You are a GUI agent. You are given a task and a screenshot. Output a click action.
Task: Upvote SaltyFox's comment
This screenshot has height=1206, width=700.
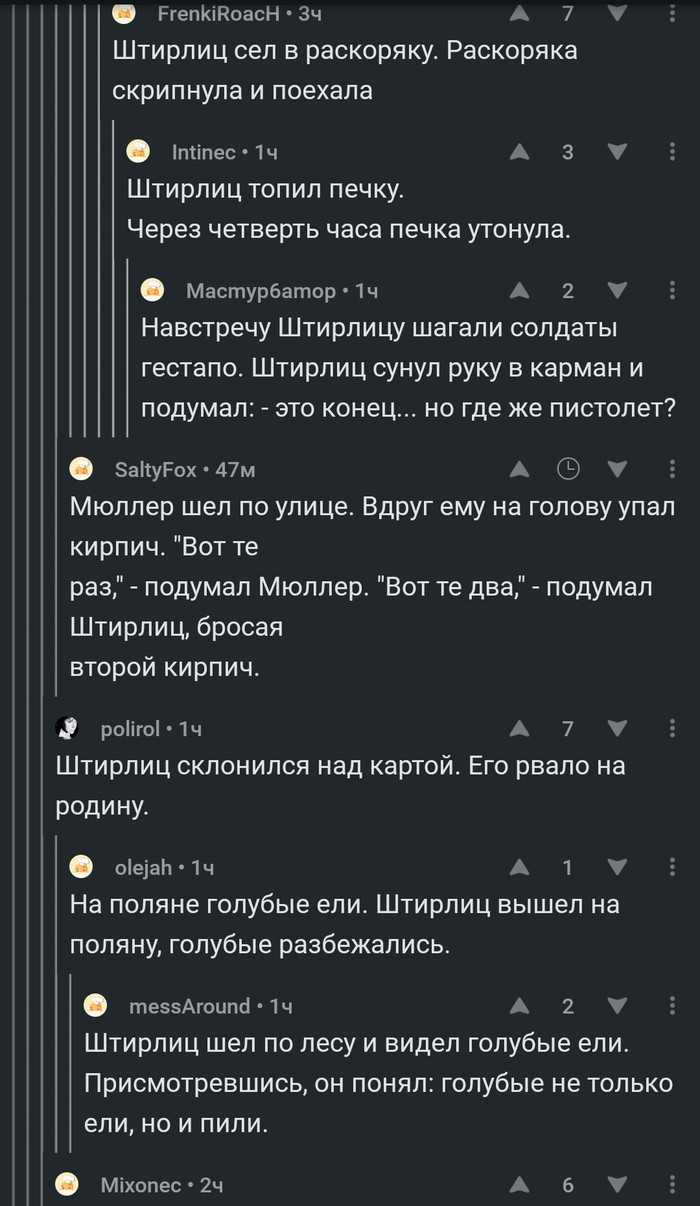(519, 469)
